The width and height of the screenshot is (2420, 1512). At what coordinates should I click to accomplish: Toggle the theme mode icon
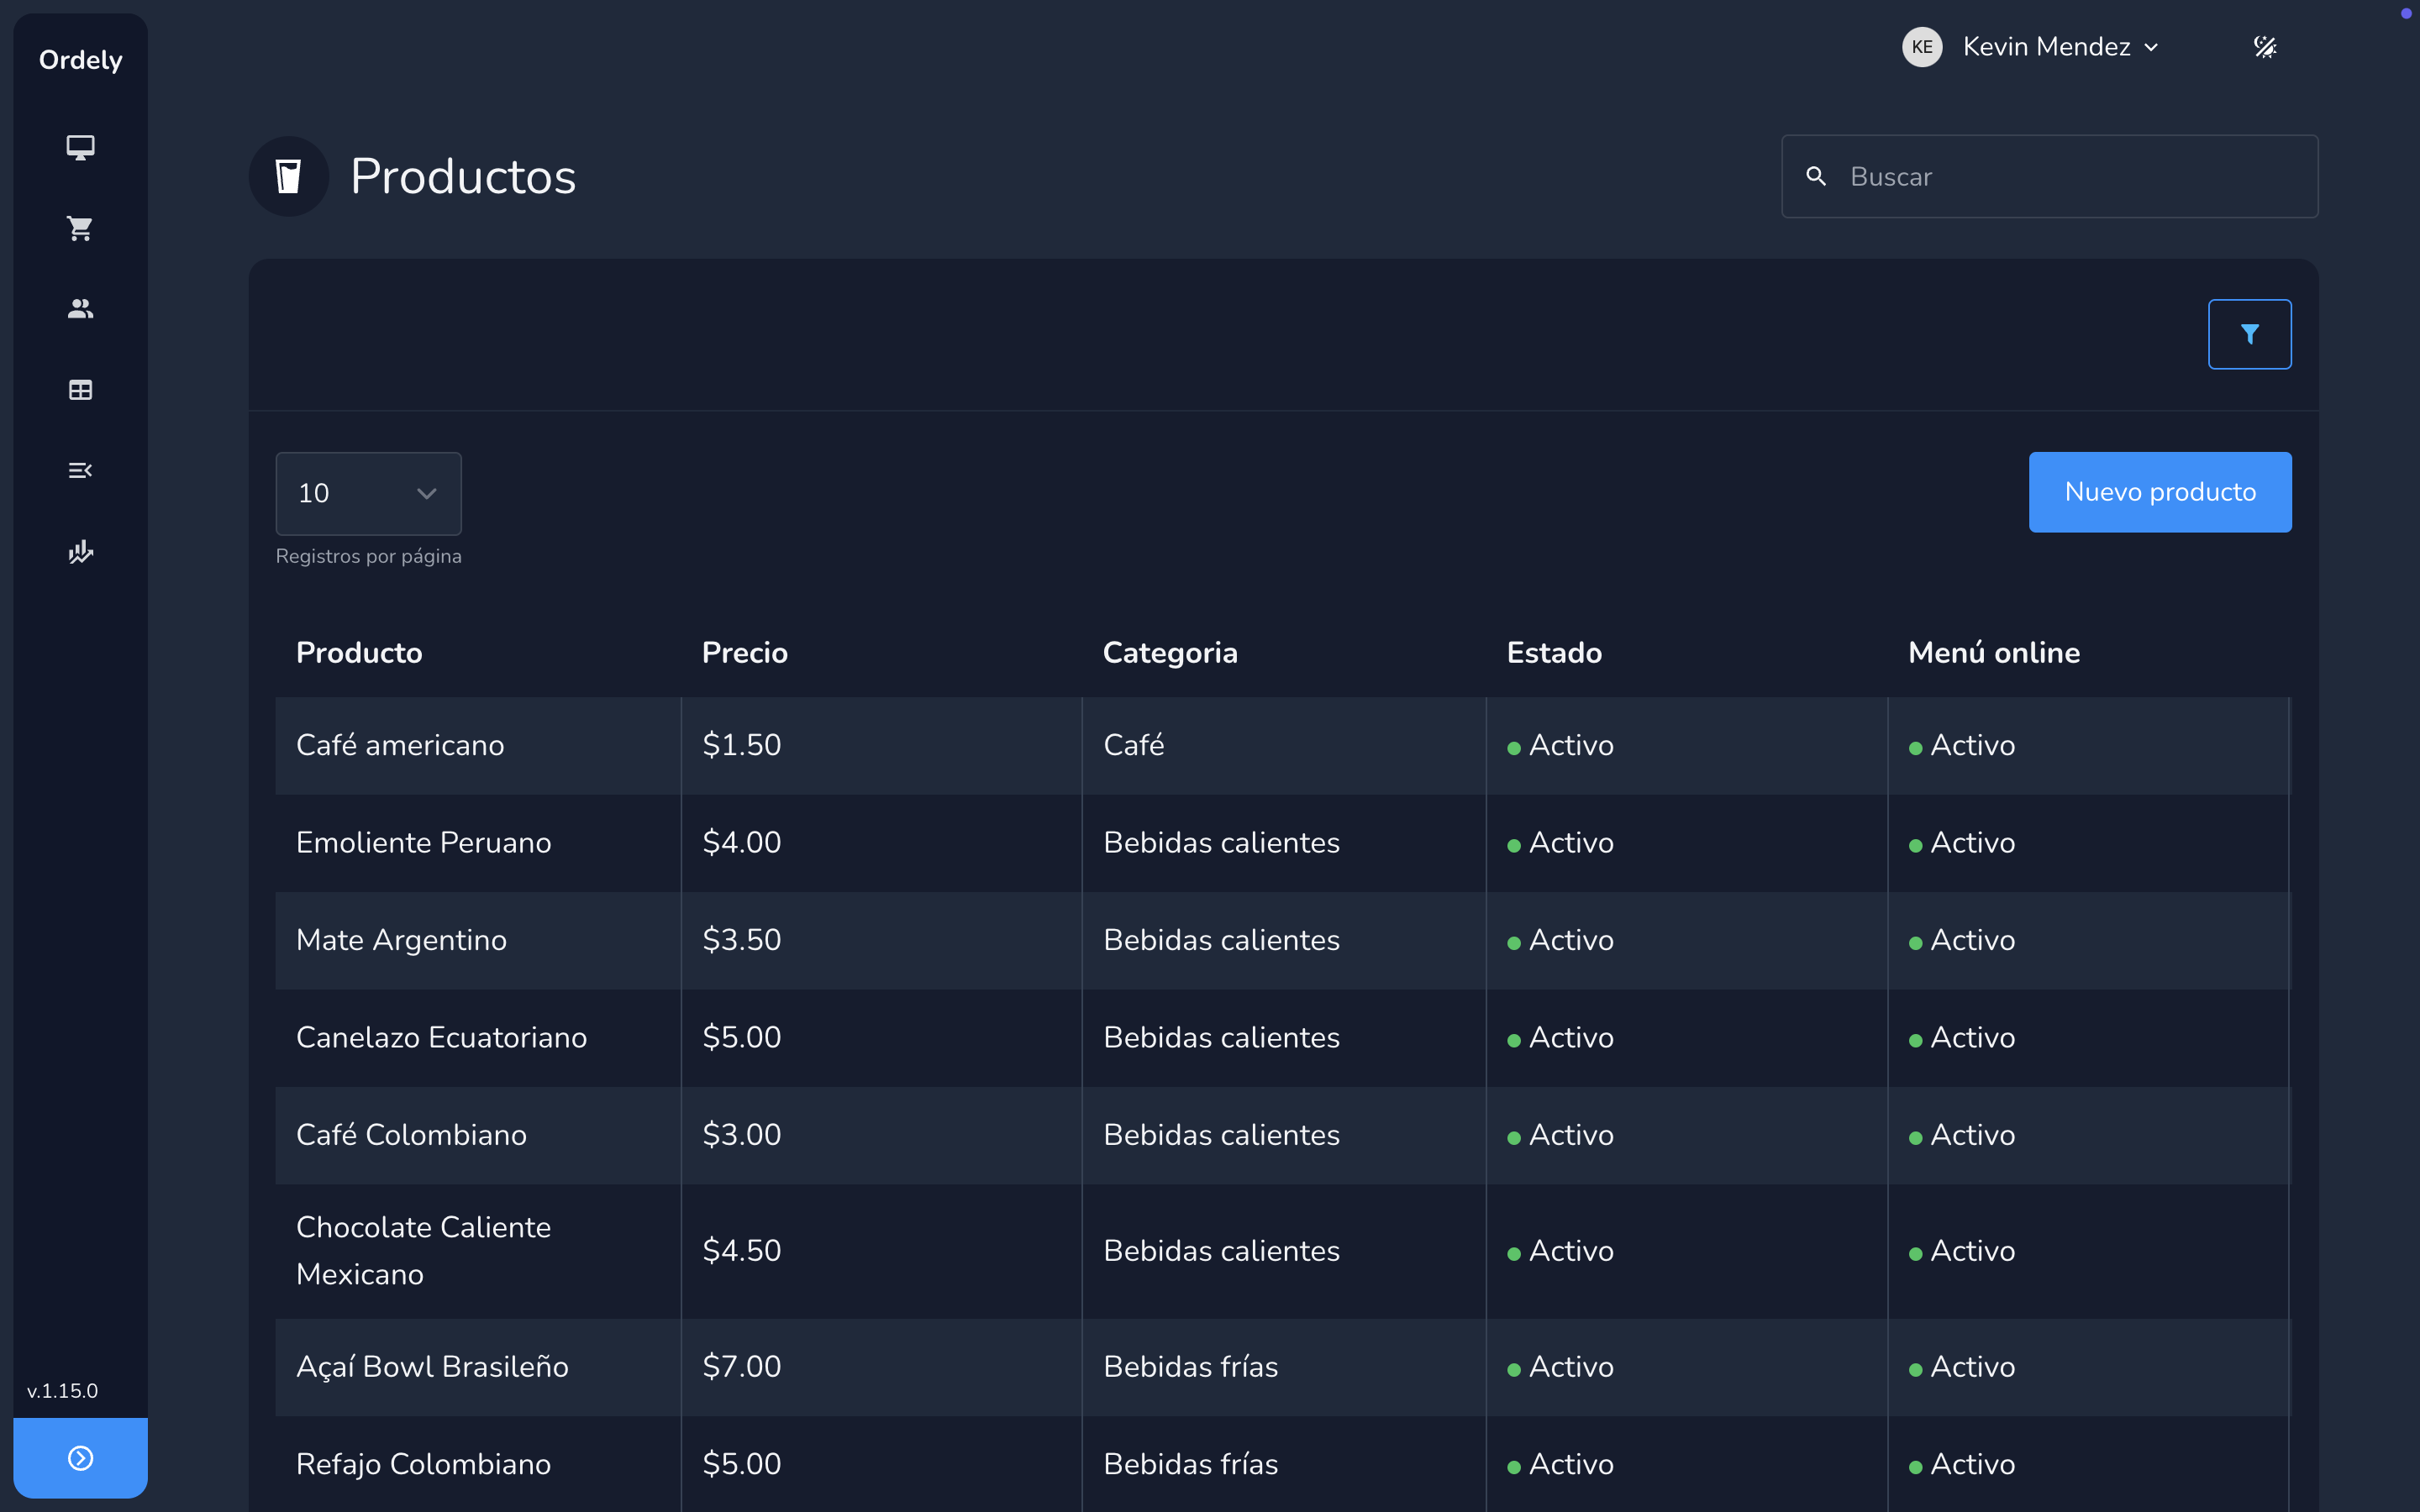[2264, 47]
